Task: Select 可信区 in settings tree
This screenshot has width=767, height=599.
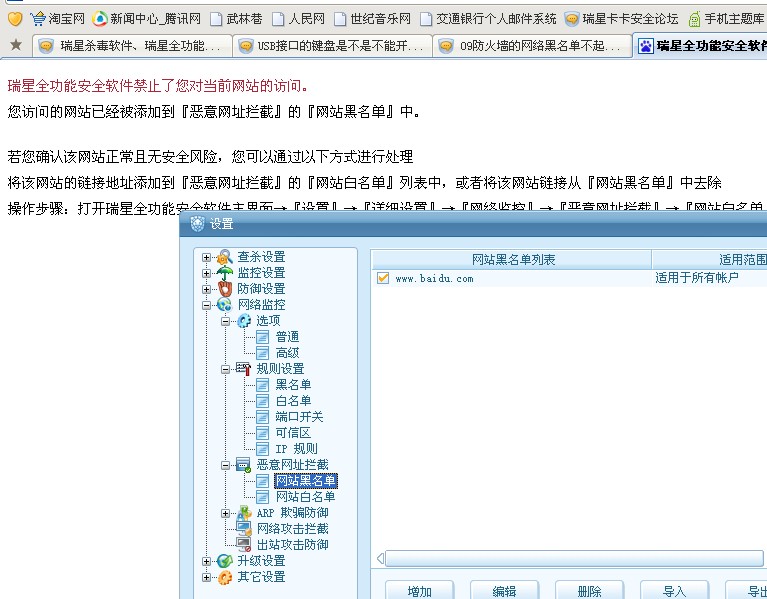Action: coord(293,433)
